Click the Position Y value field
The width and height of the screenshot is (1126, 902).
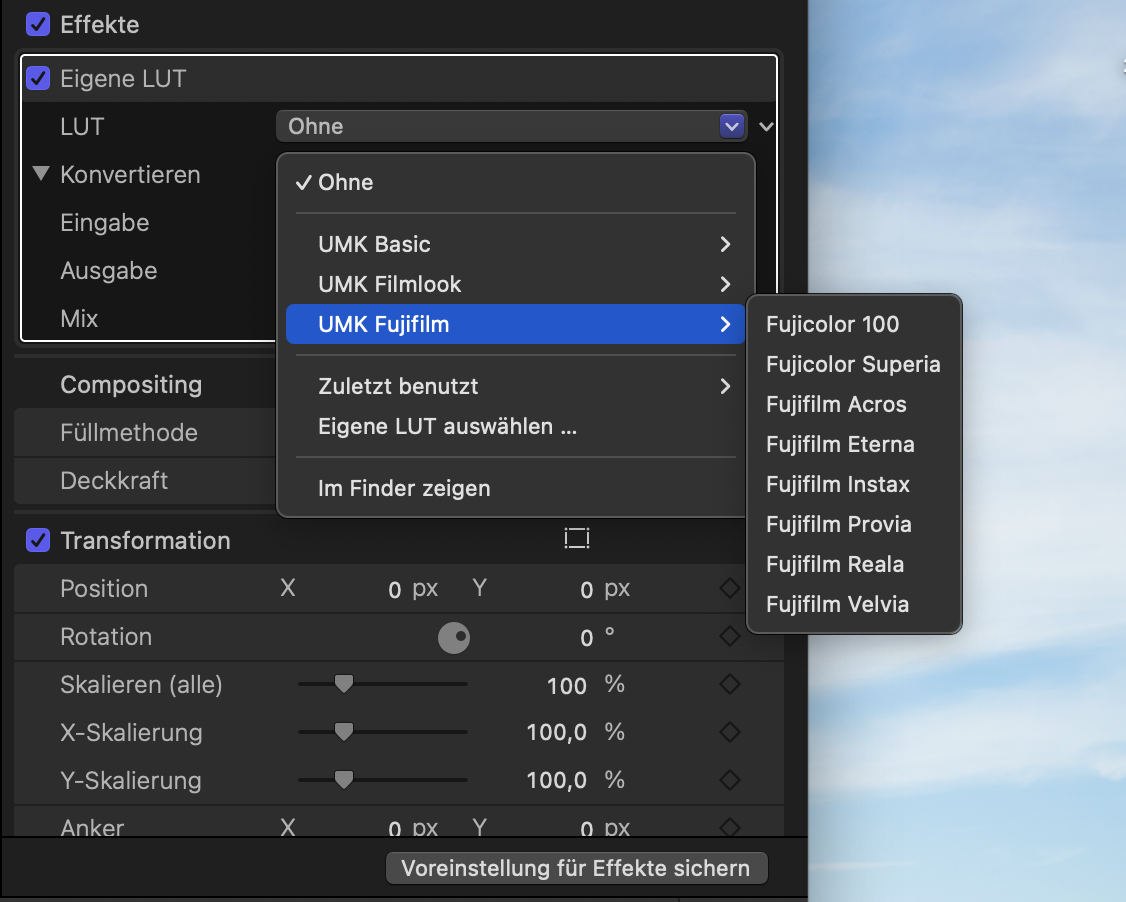point(586,590)
